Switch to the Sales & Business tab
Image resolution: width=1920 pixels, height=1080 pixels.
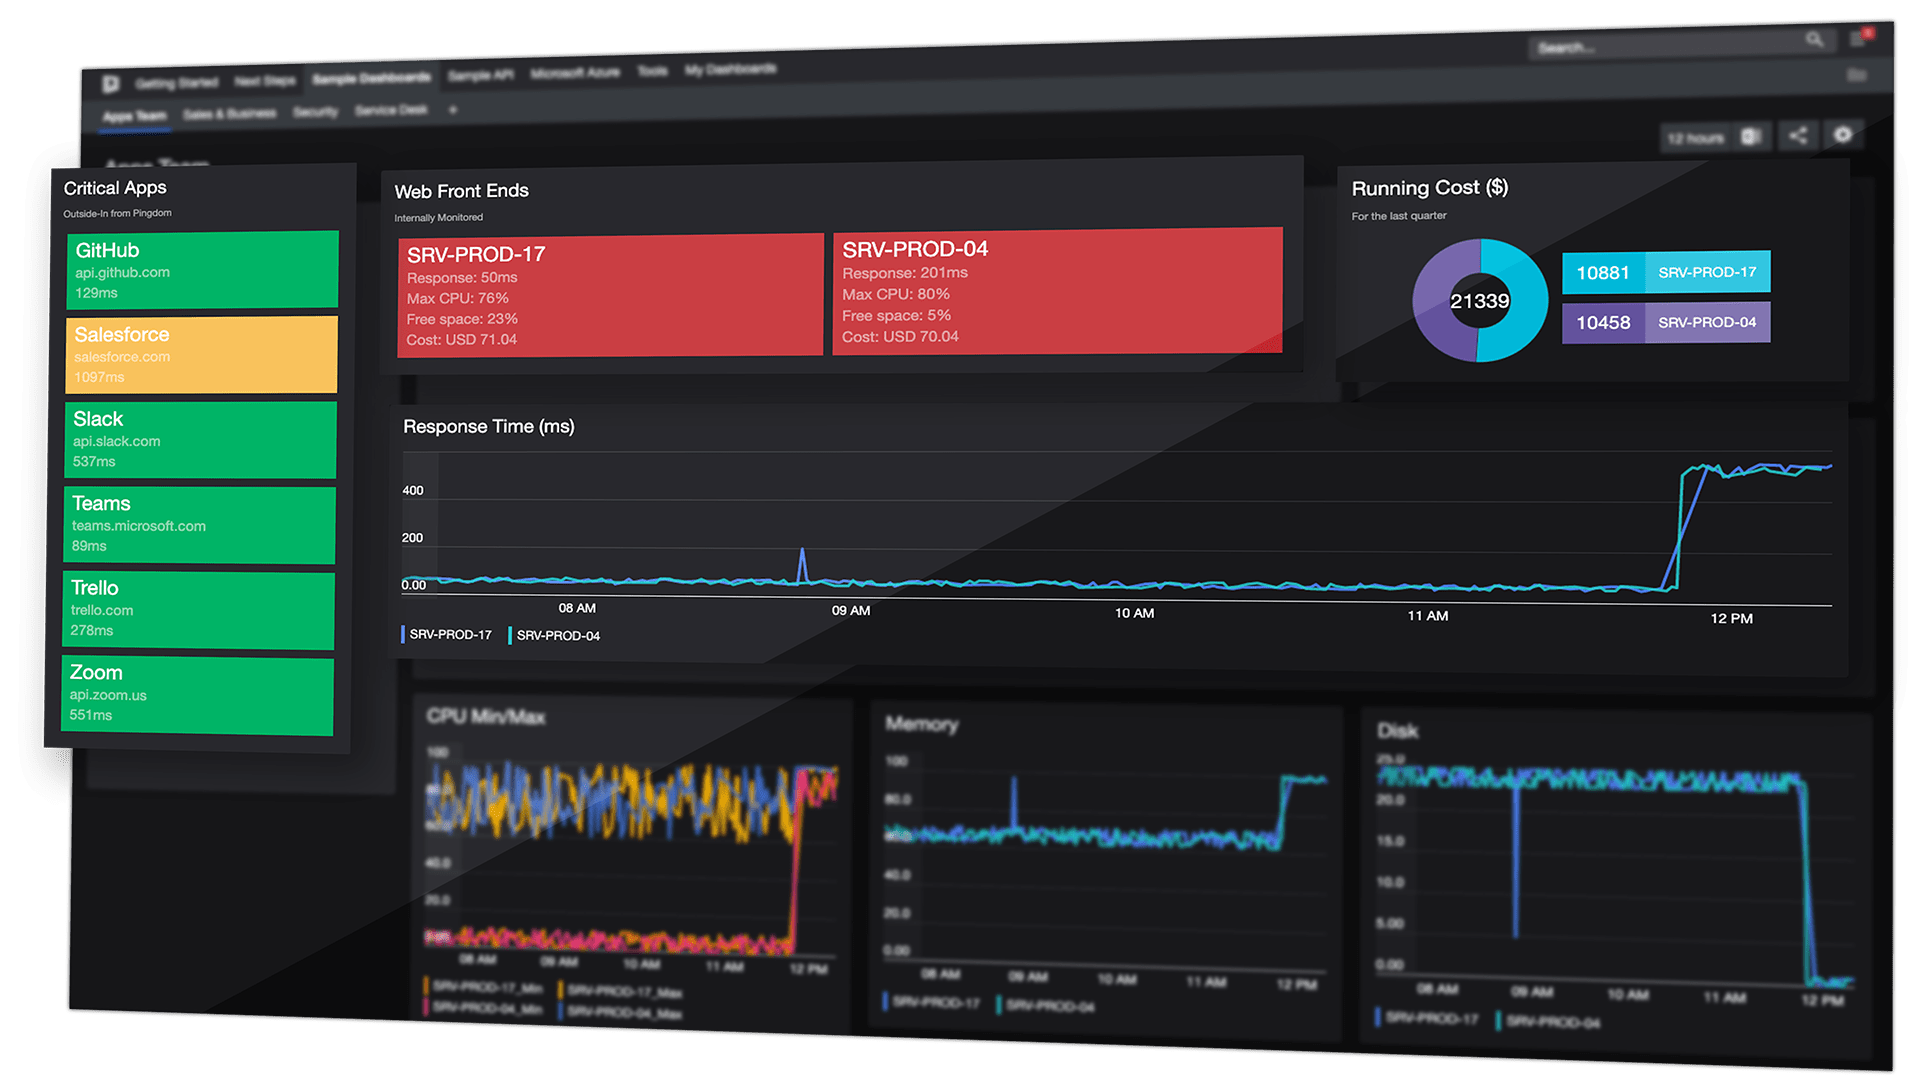229,113
